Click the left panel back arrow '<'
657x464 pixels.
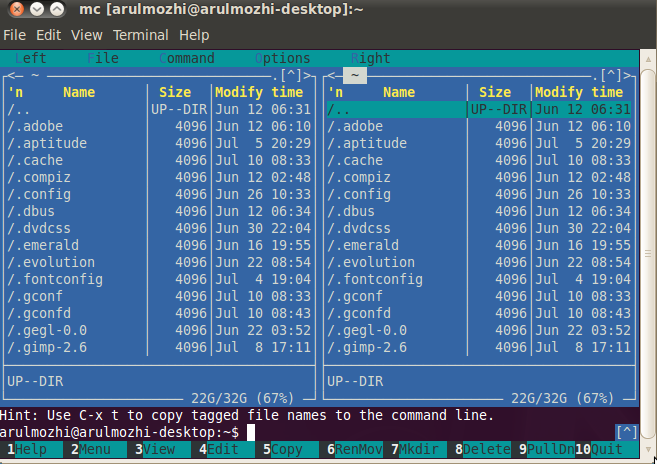coord(11,76)
